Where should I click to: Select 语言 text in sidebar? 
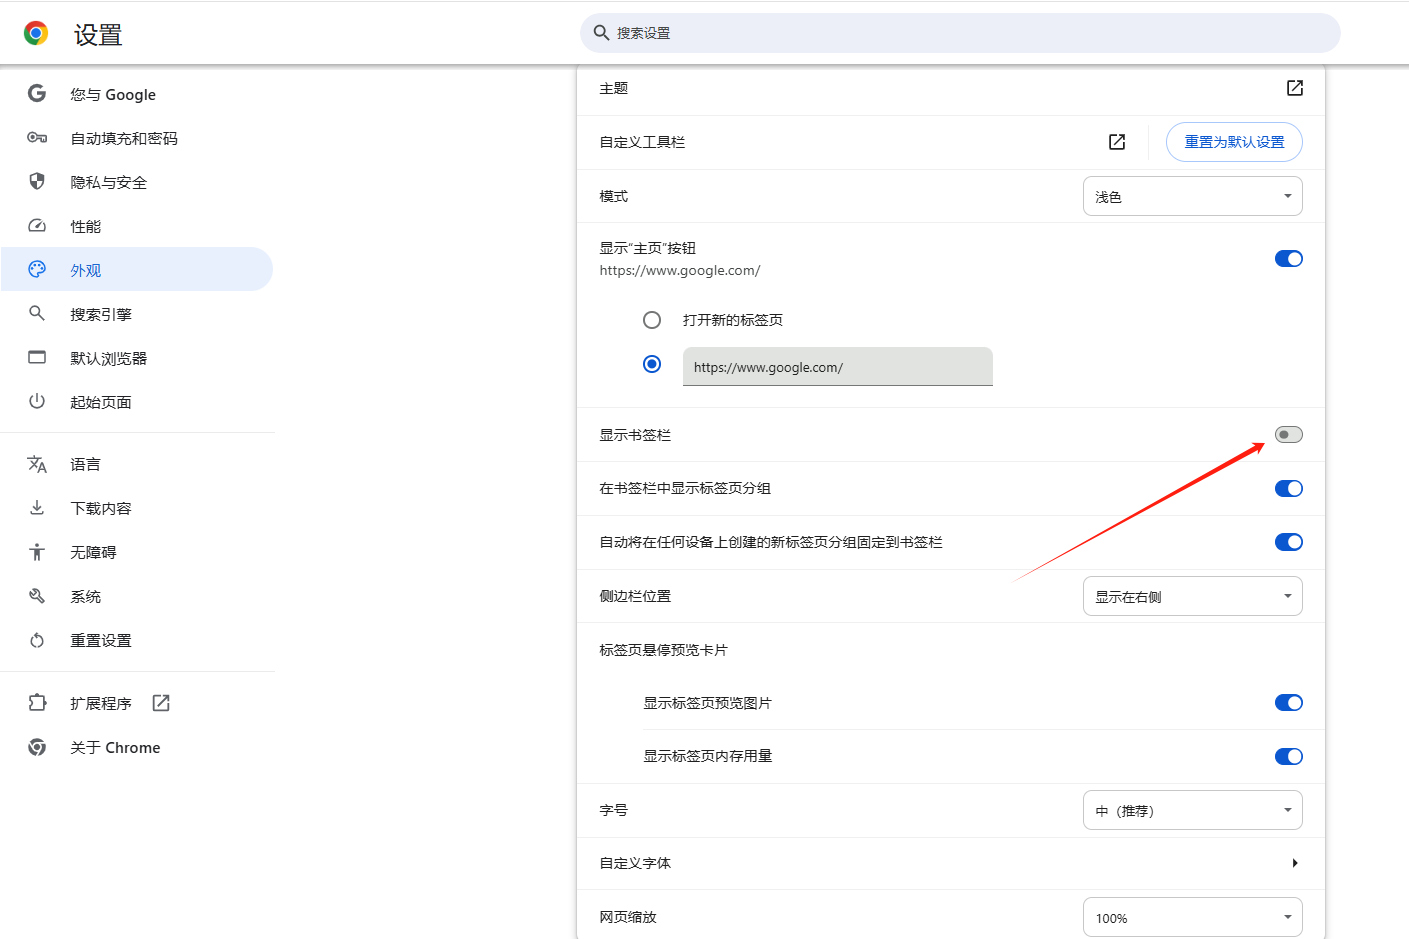coord(86,465)
